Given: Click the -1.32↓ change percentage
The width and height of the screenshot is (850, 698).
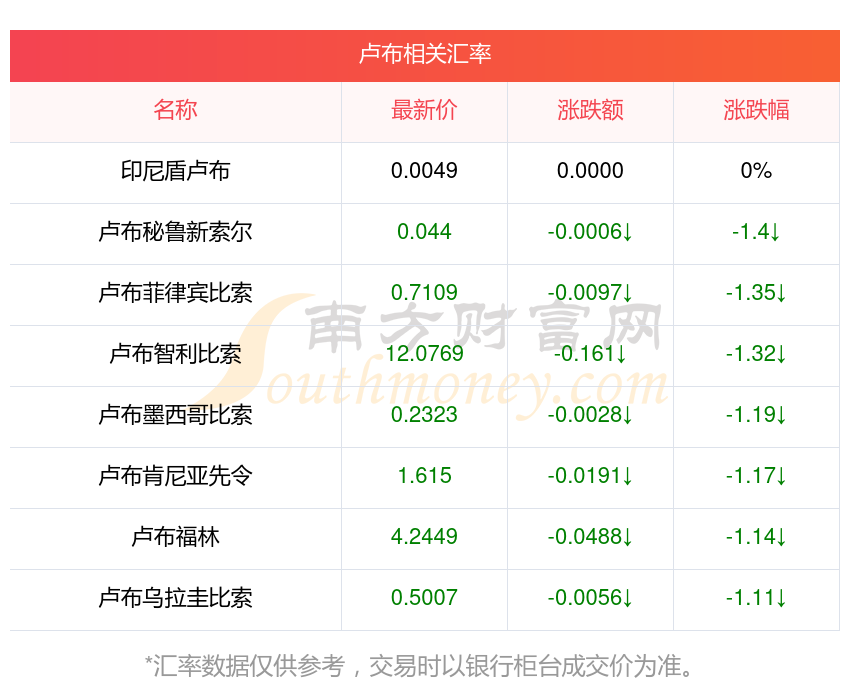Looking at the screenshot, I should [756, 354].
